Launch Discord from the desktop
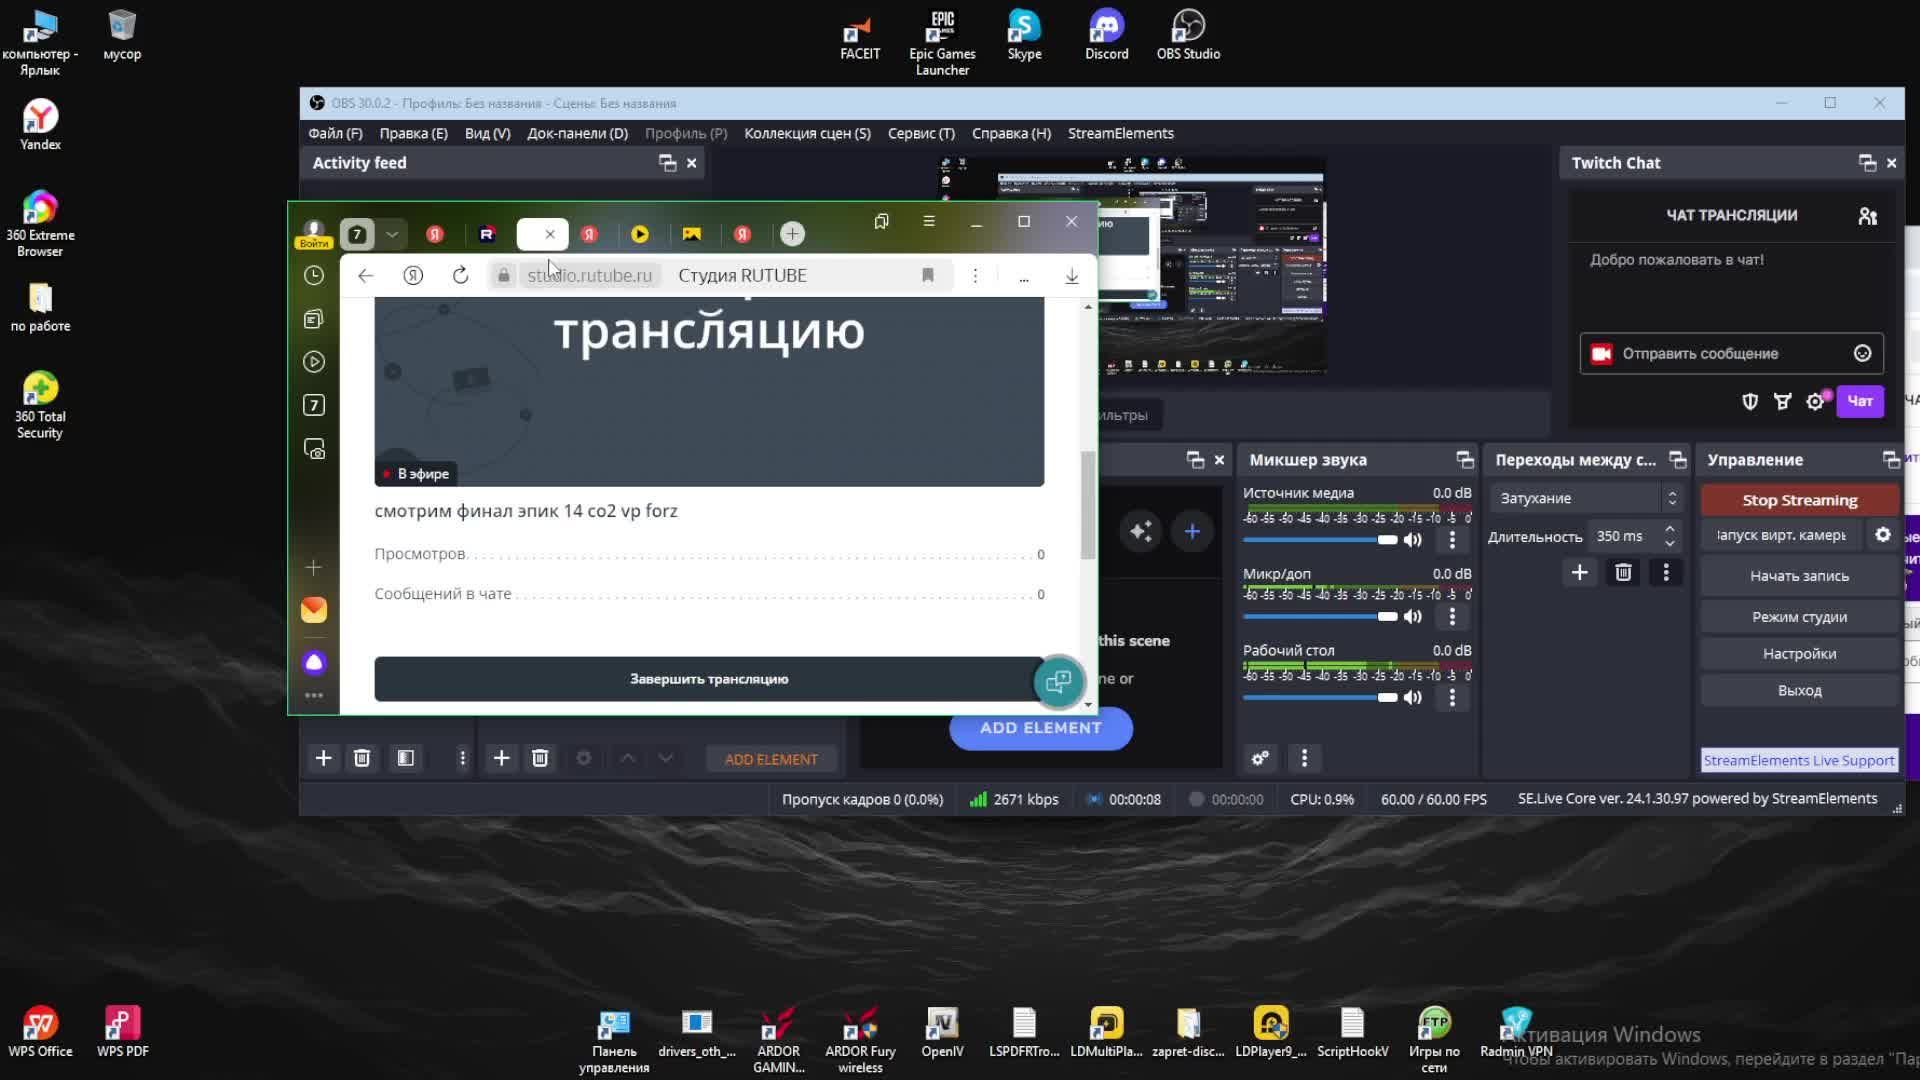1920x1080 pixels. [1106, 36]
